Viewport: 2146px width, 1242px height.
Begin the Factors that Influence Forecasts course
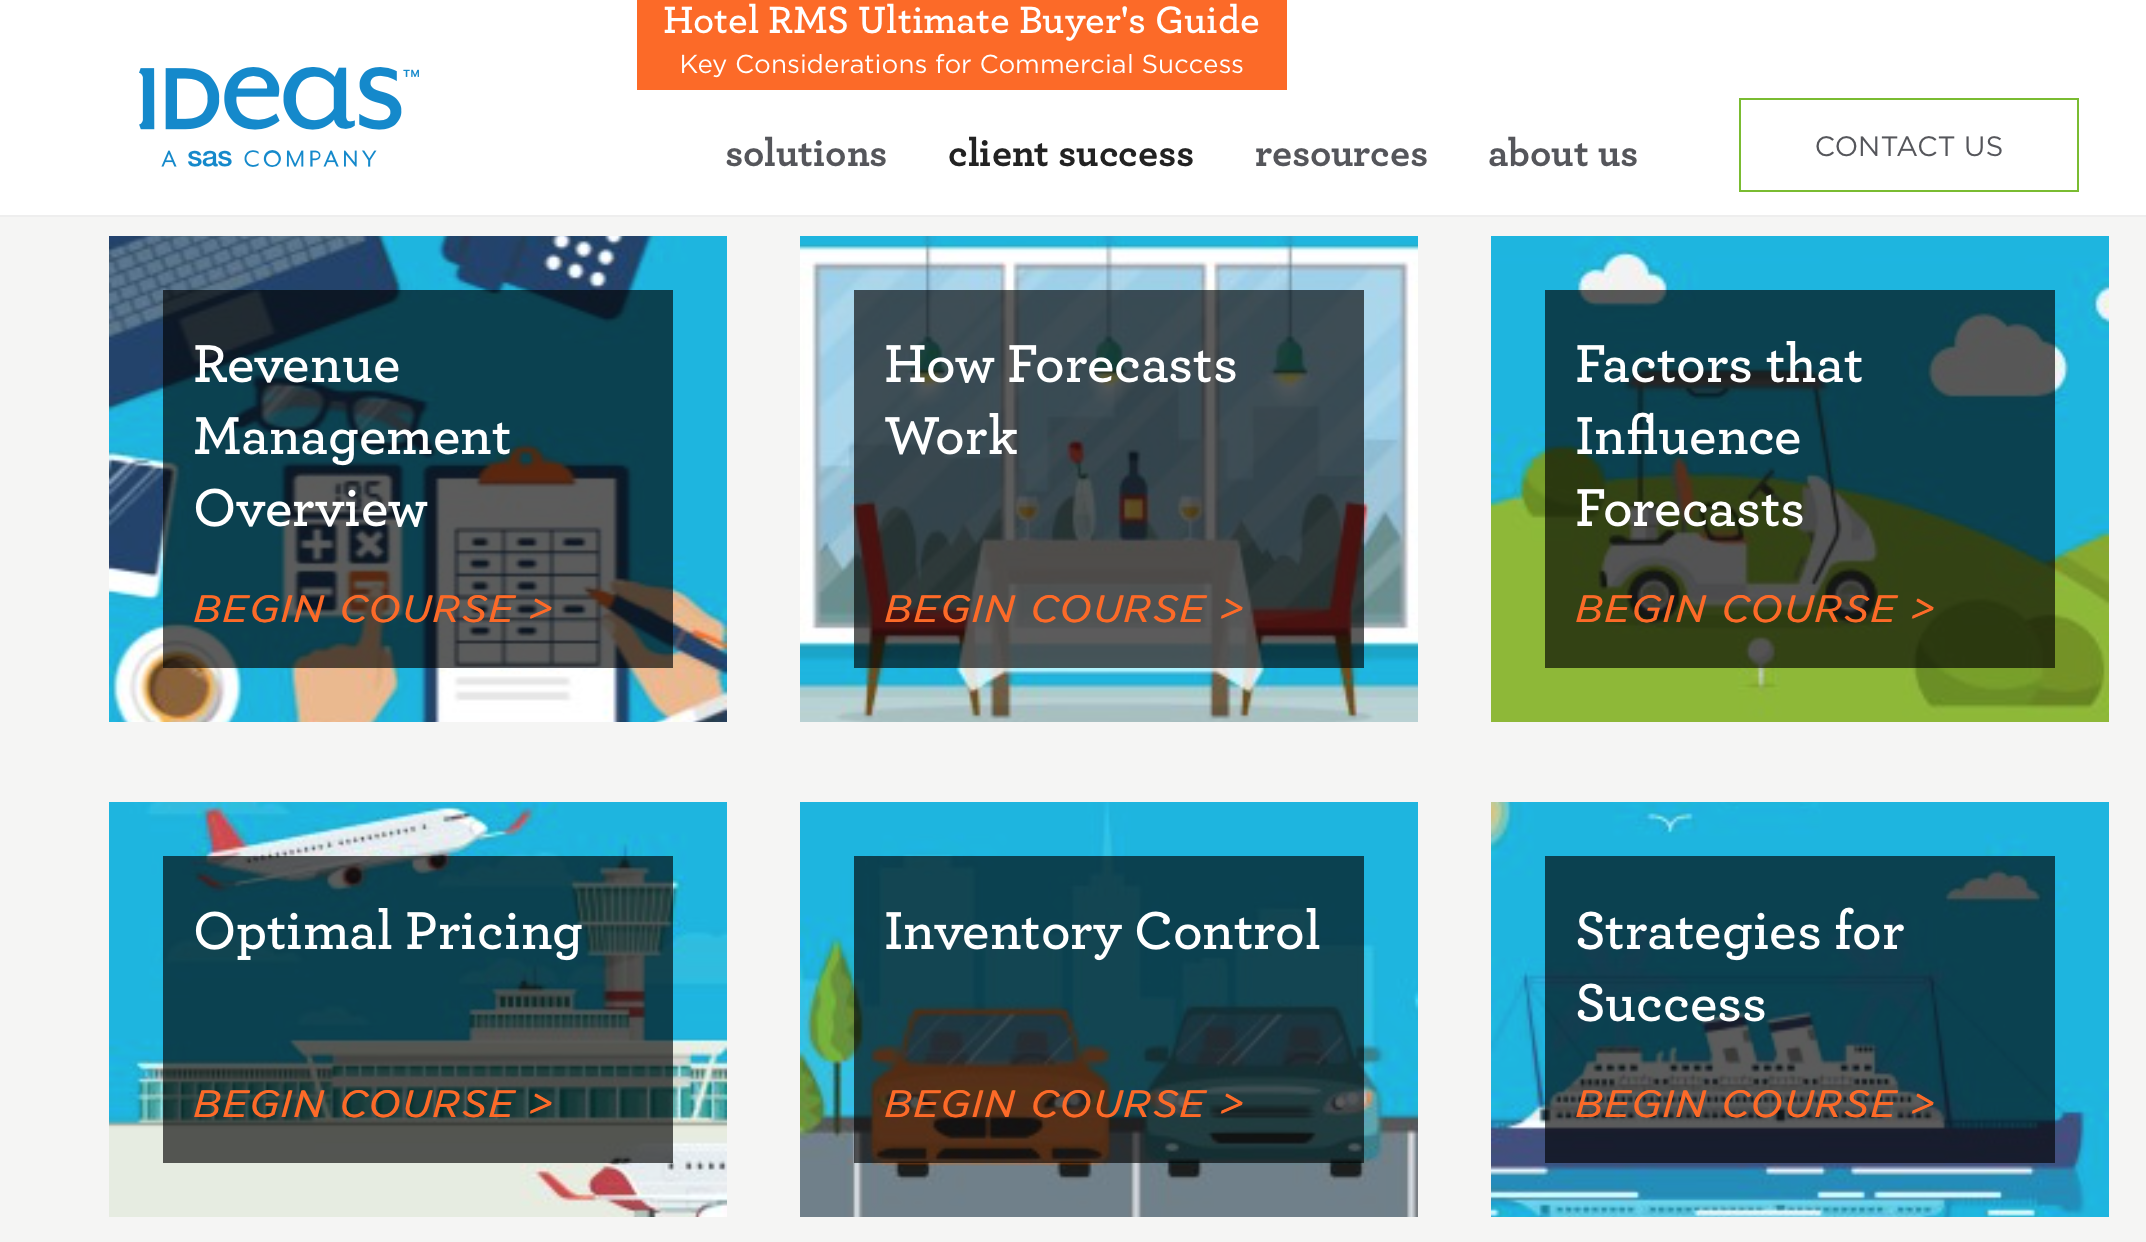tap(1755, 608)
